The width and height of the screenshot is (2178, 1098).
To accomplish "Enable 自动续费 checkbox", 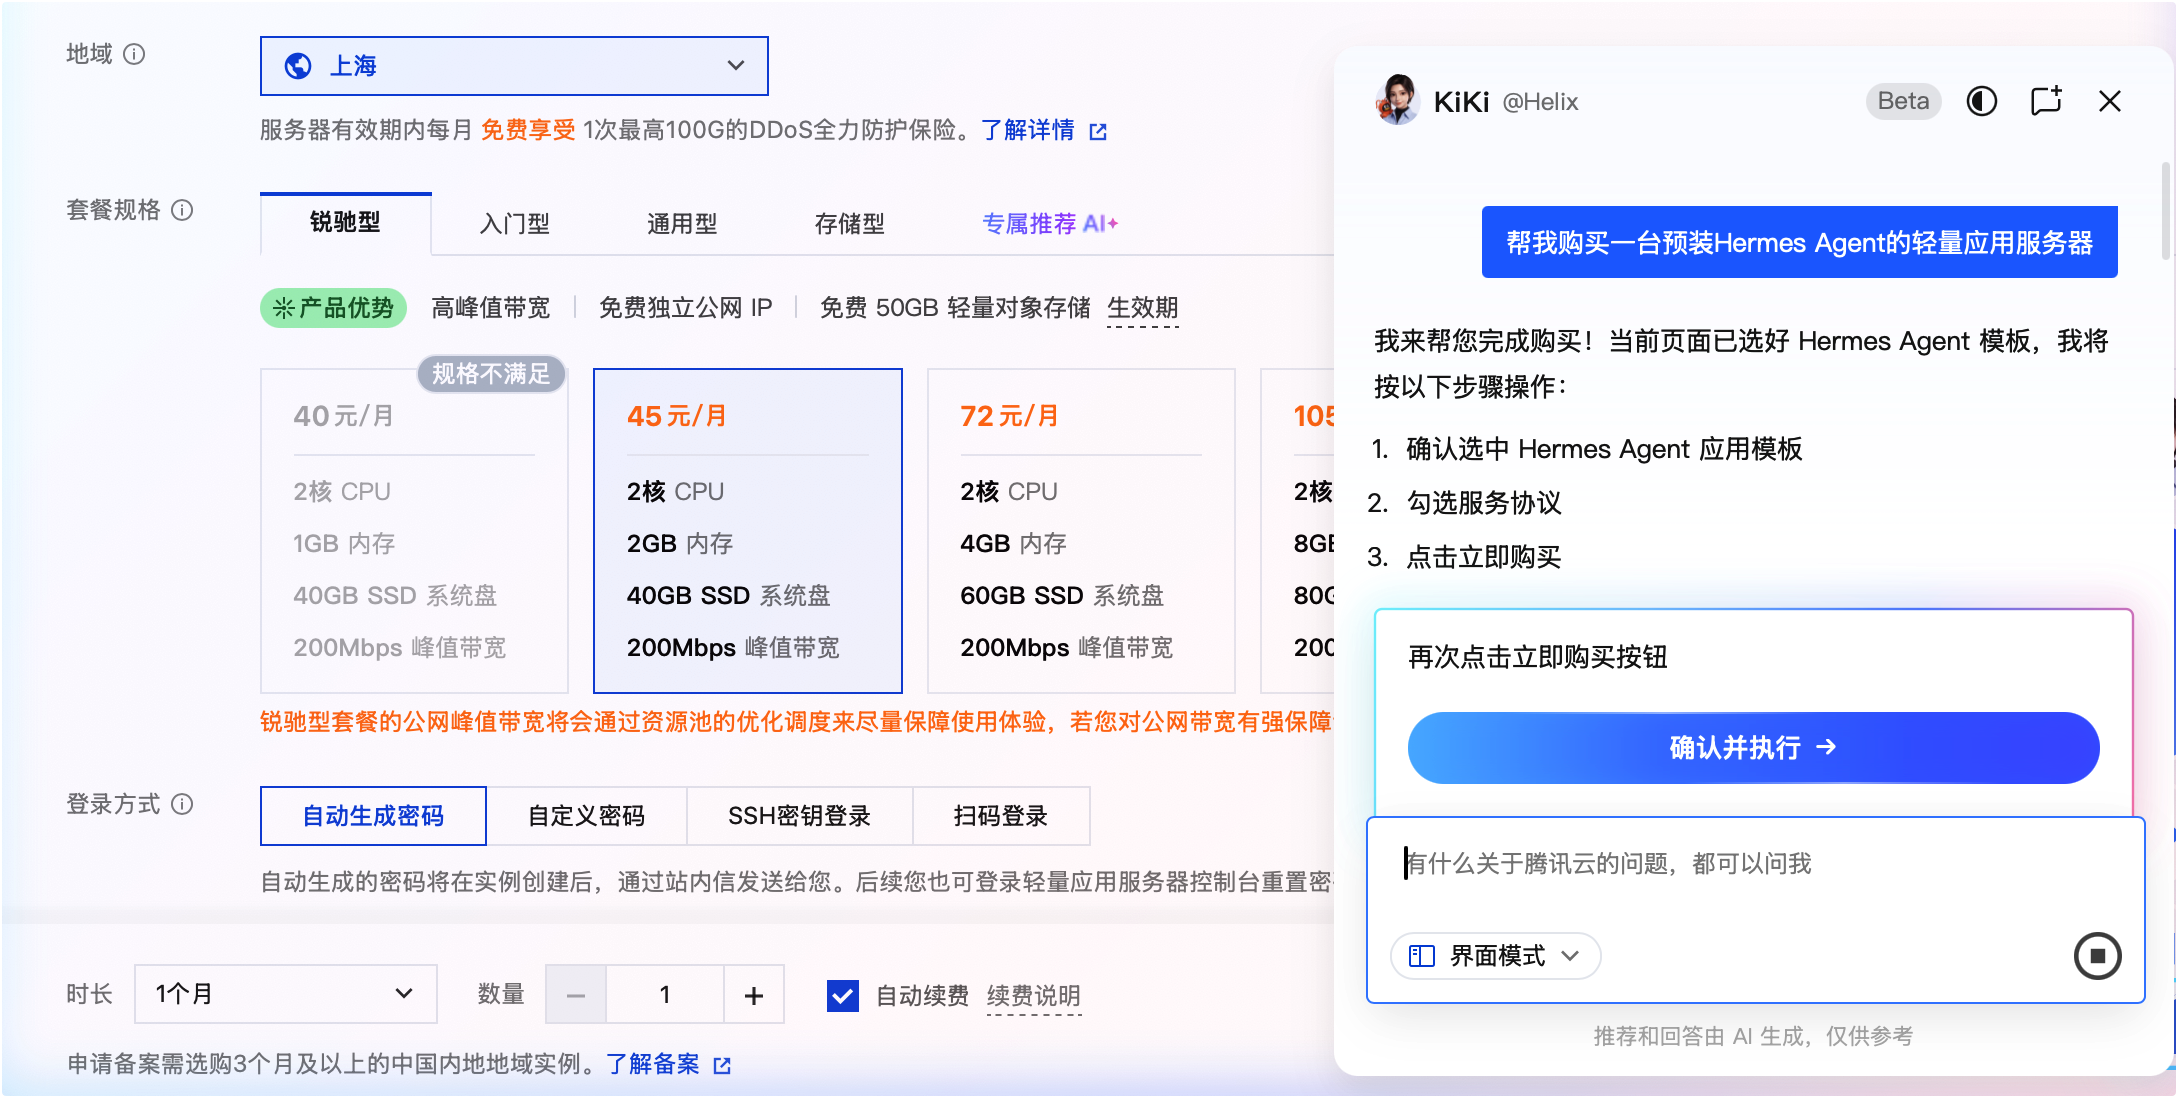I will 842,995.
